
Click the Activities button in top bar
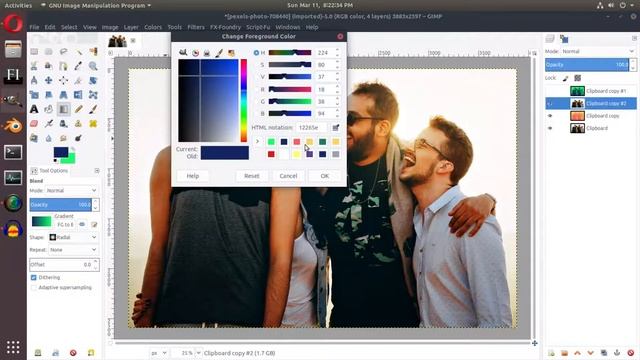(18, 5)
